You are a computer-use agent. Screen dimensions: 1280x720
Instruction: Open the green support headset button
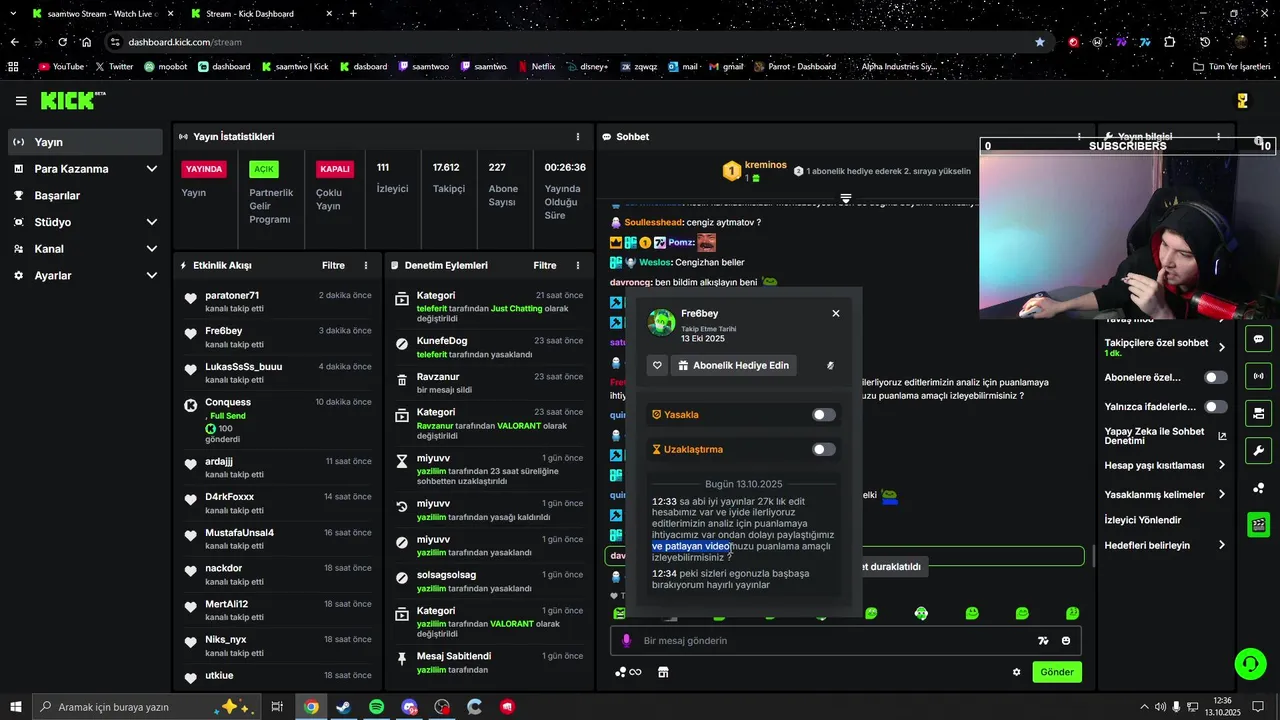1249,663
